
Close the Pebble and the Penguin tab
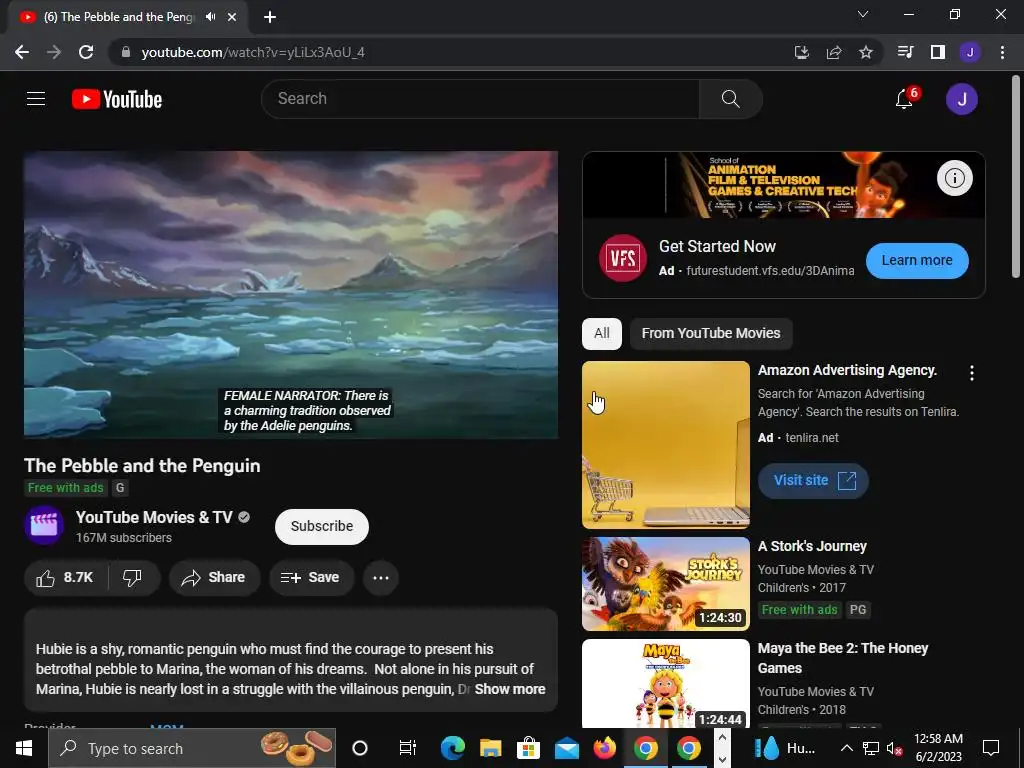tap(232, 17)
